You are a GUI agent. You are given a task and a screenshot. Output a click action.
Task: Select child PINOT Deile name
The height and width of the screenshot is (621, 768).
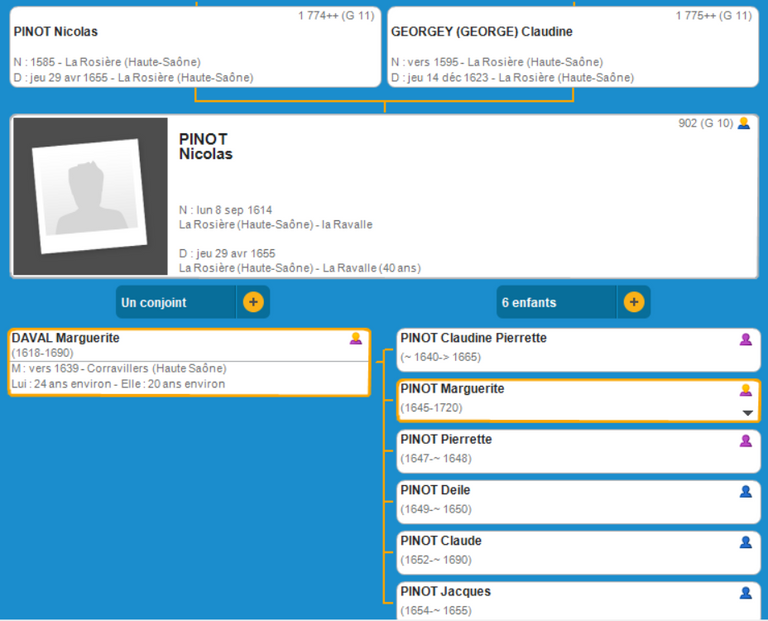(x=436, y=491)
